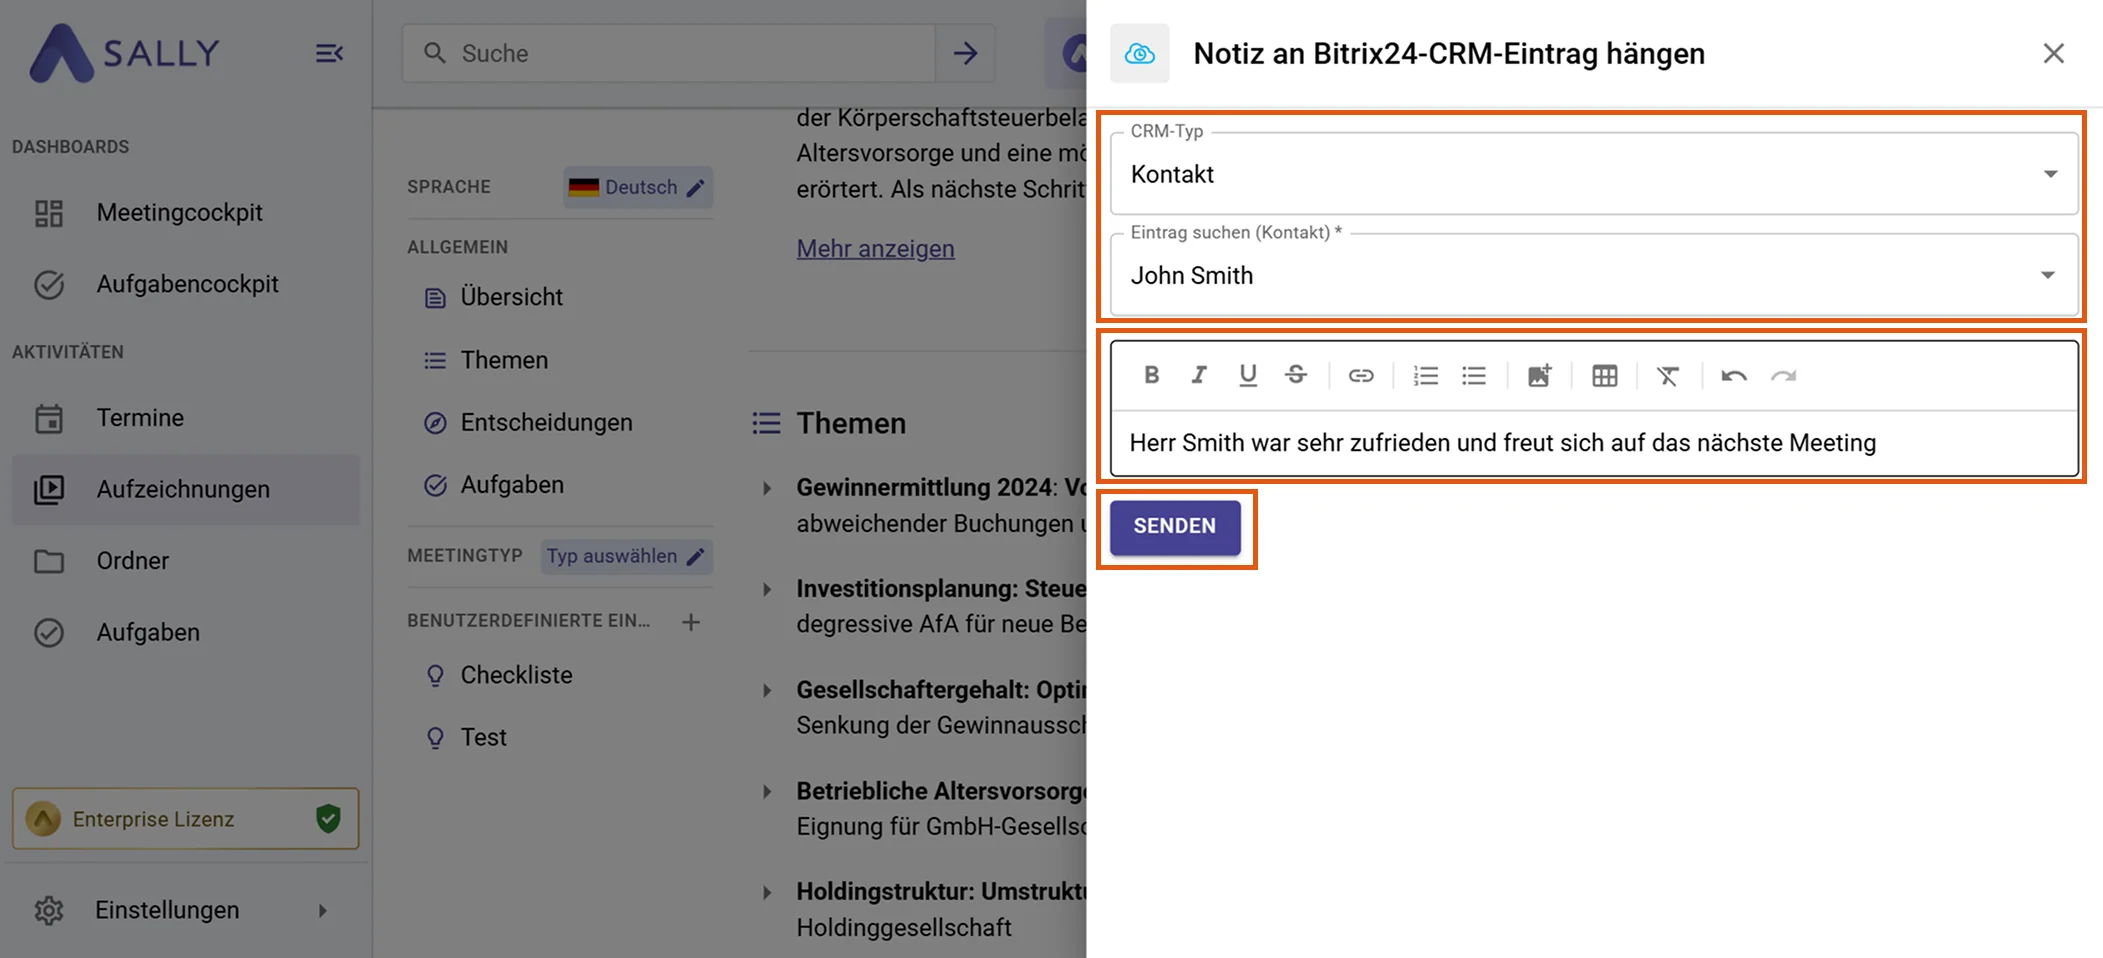Apply italic formatting in note editor
Viewport: 2103px width, 958px height.
(1199, 375)
